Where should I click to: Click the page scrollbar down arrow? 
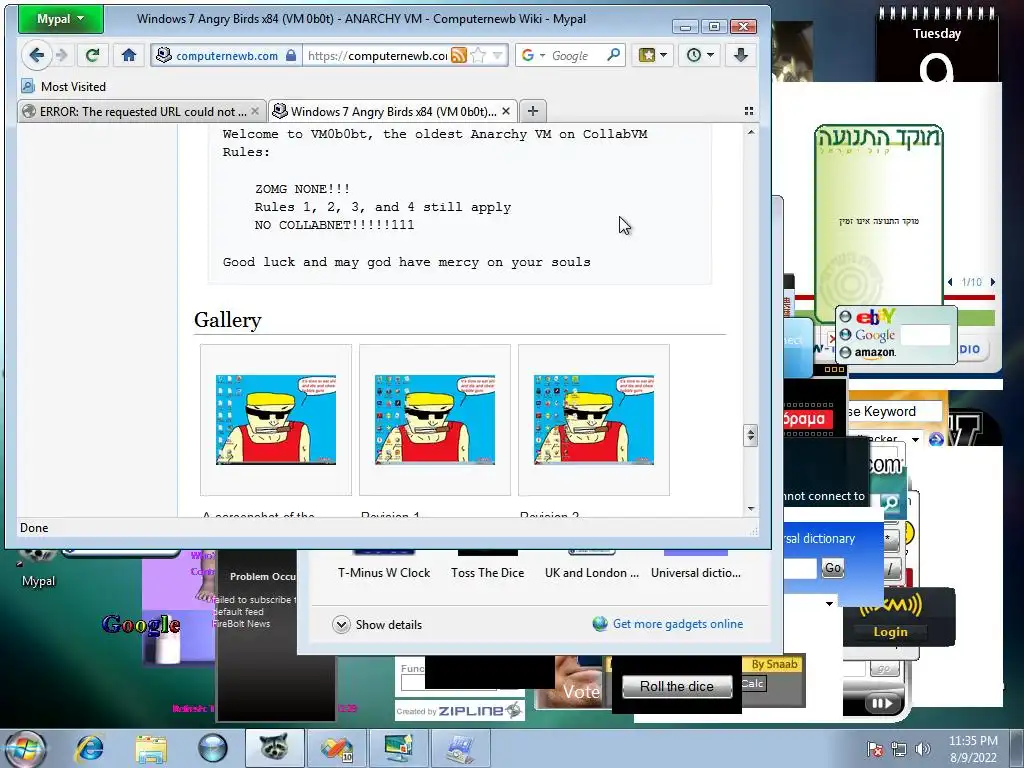pos(751,509)
